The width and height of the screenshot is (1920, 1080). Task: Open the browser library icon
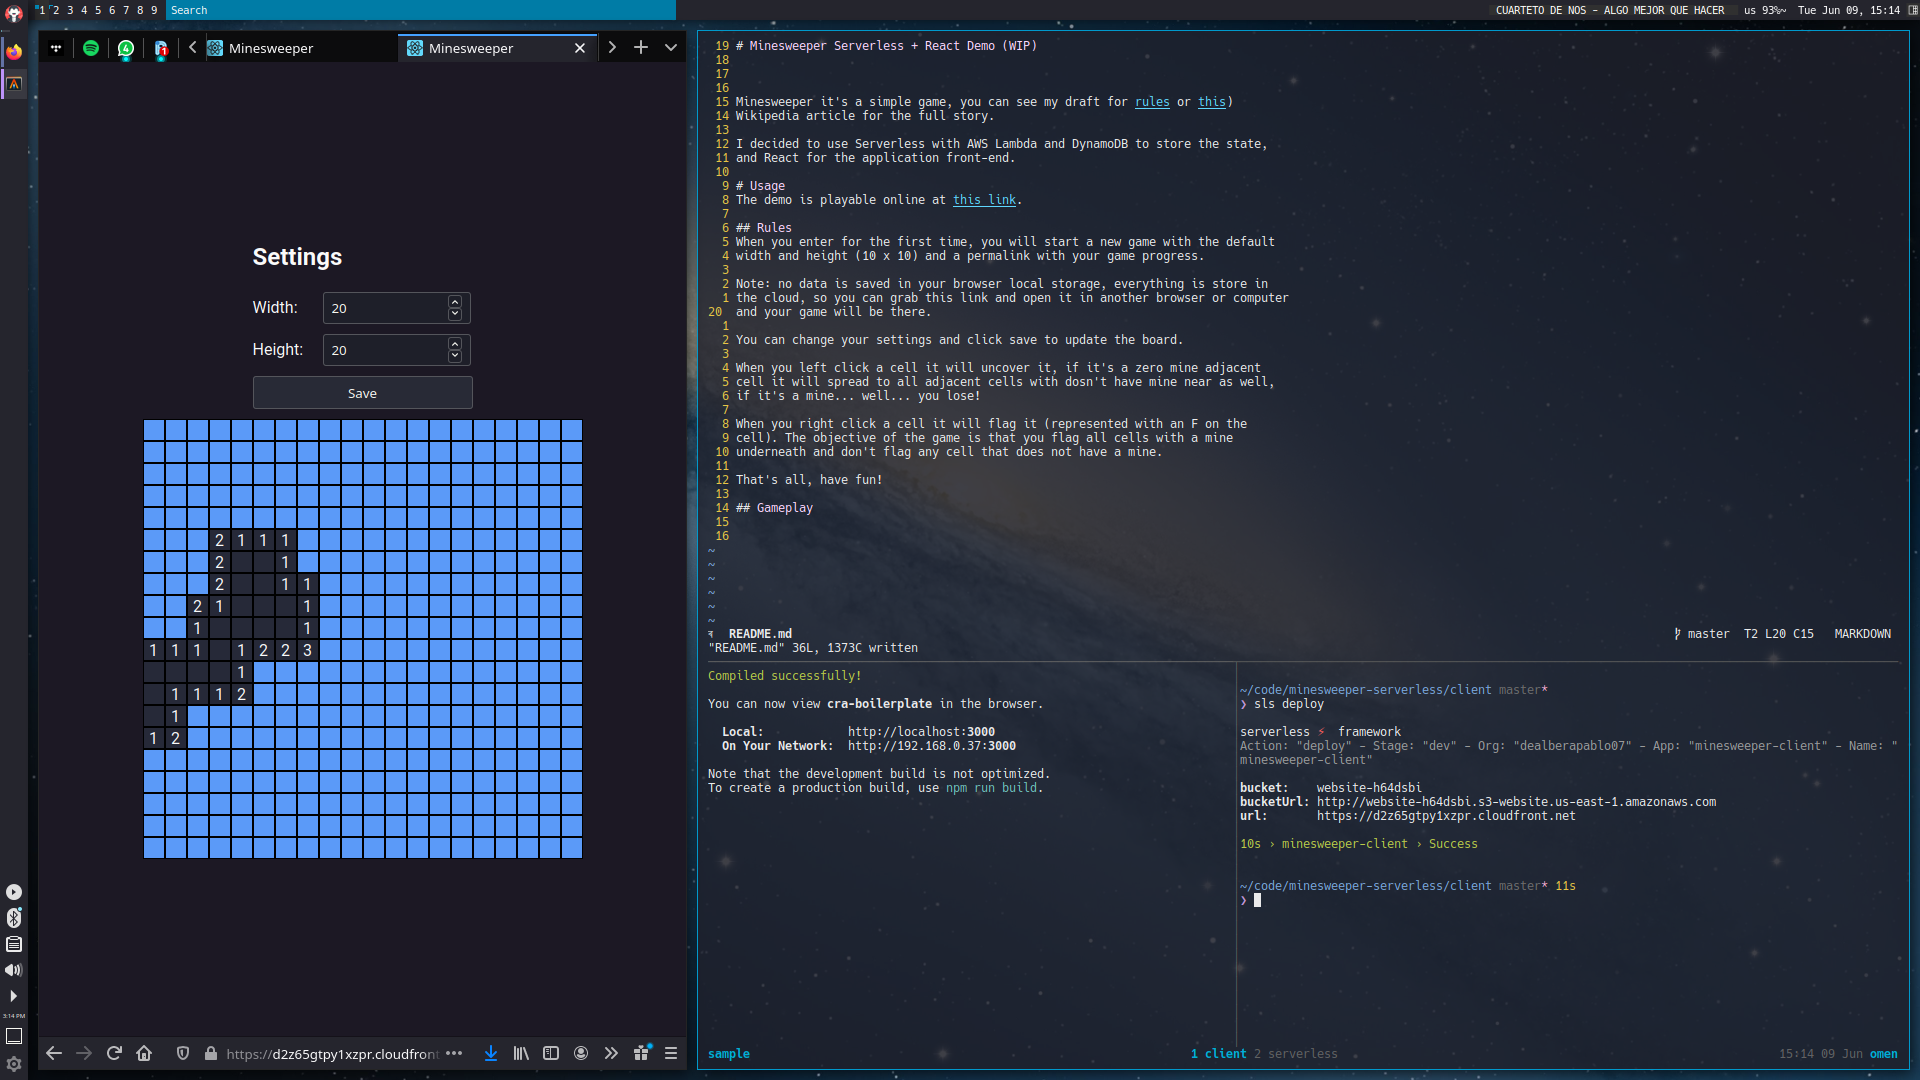pos(521,1053)
